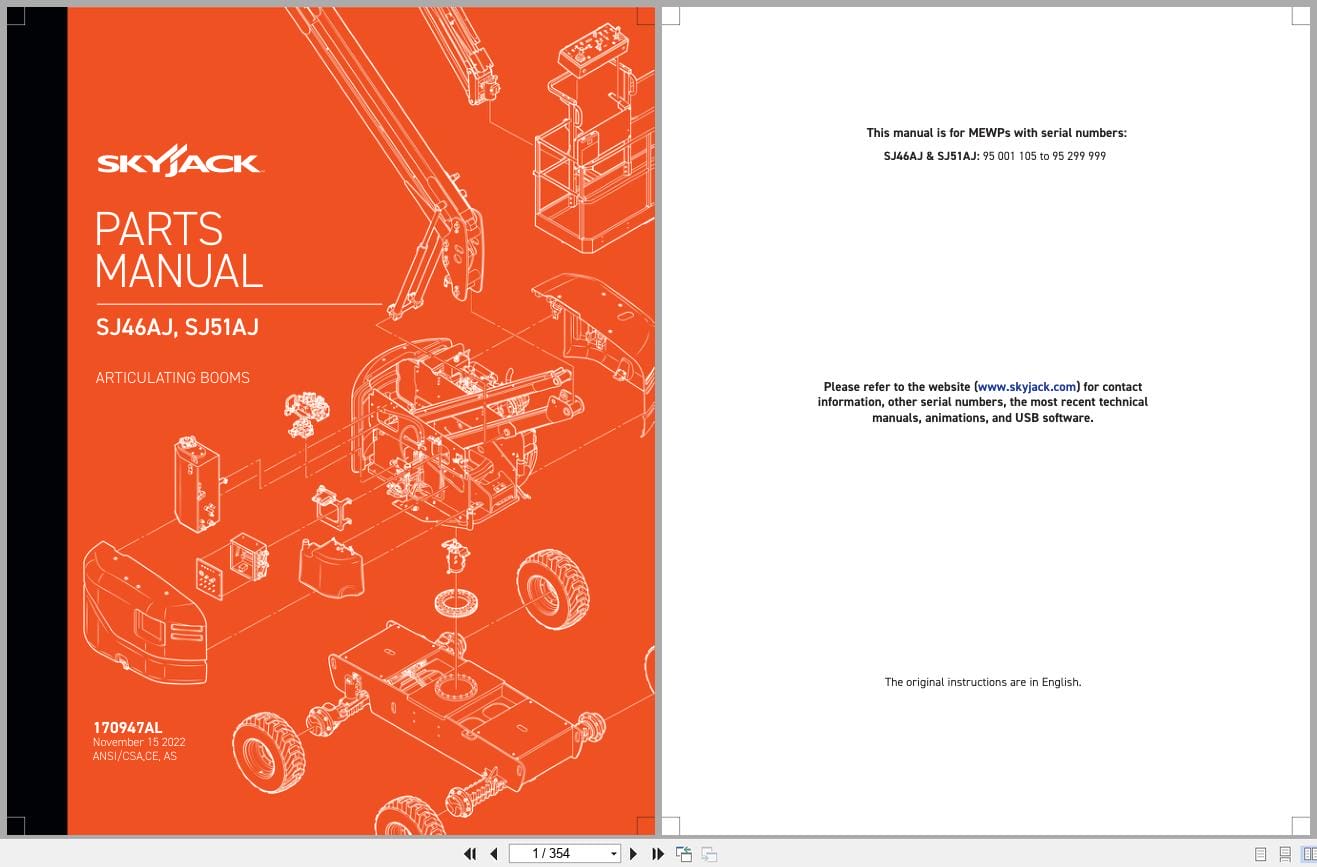The width and height of the screenshot is (1317, 867).
Task: Click "This manual is for MEWPs with serial numbers:"
Action: click(997, 133)
